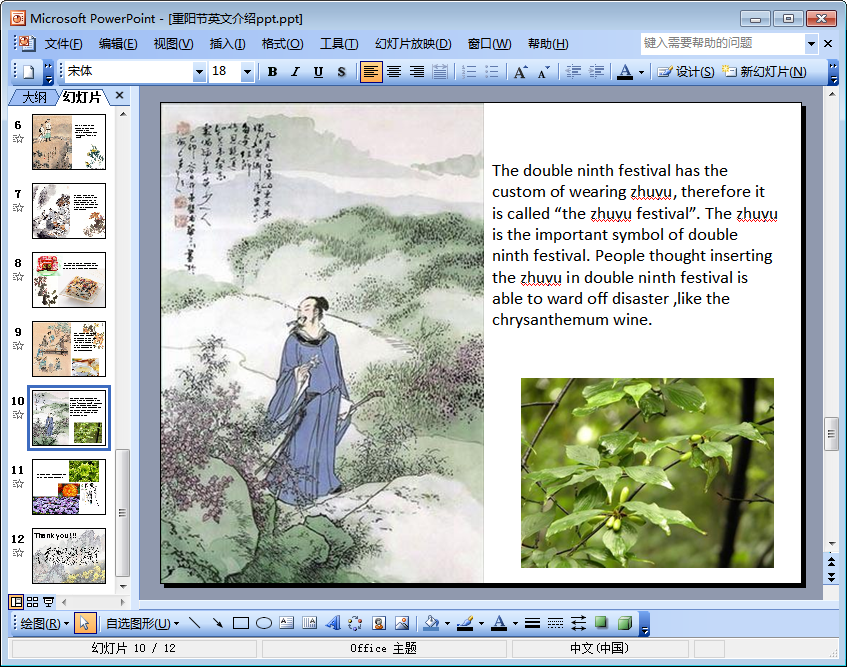
Task: Insert a diagram or organization chart
Action: (355, 623)
